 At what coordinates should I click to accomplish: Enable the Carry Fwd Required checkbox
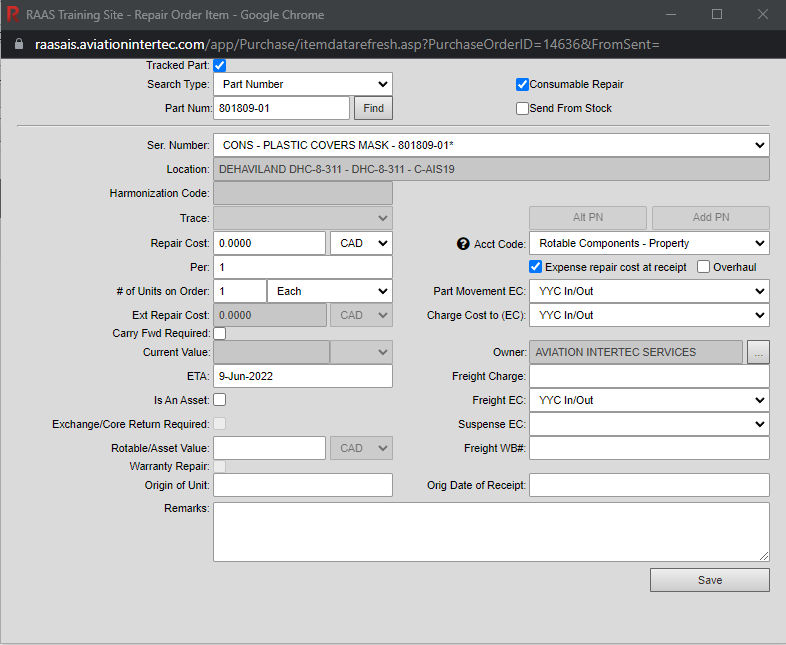[220, 333]
